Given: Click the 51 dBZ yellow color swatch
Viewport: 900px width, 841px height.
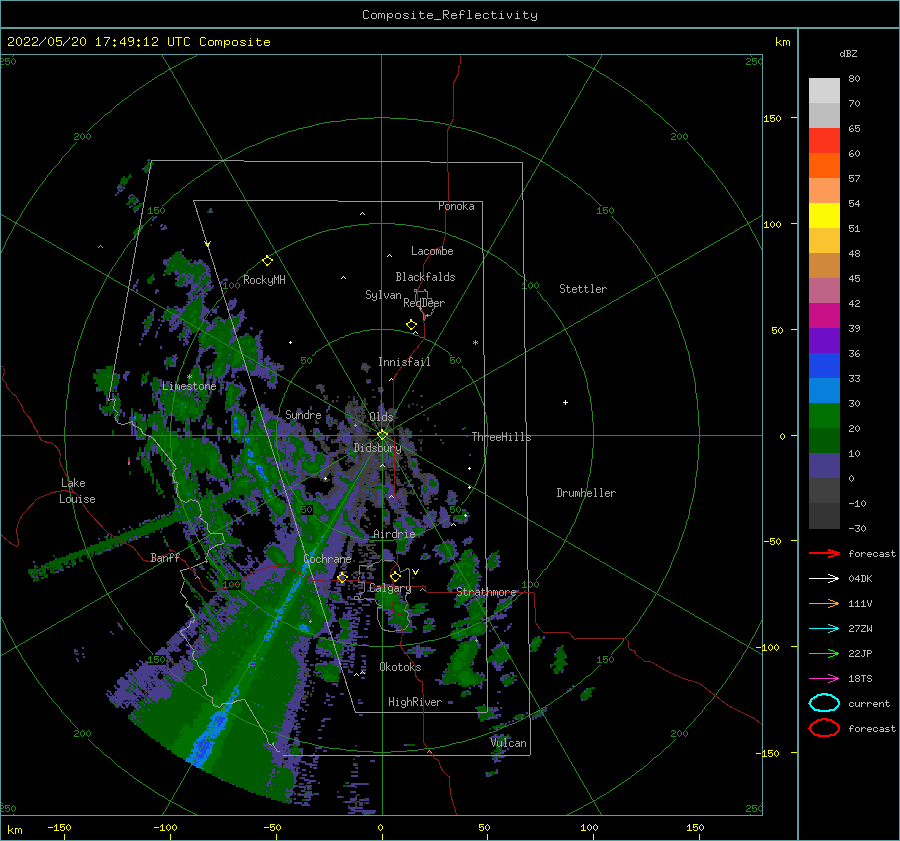Looking at the screenshot, I should click(824, 216).
